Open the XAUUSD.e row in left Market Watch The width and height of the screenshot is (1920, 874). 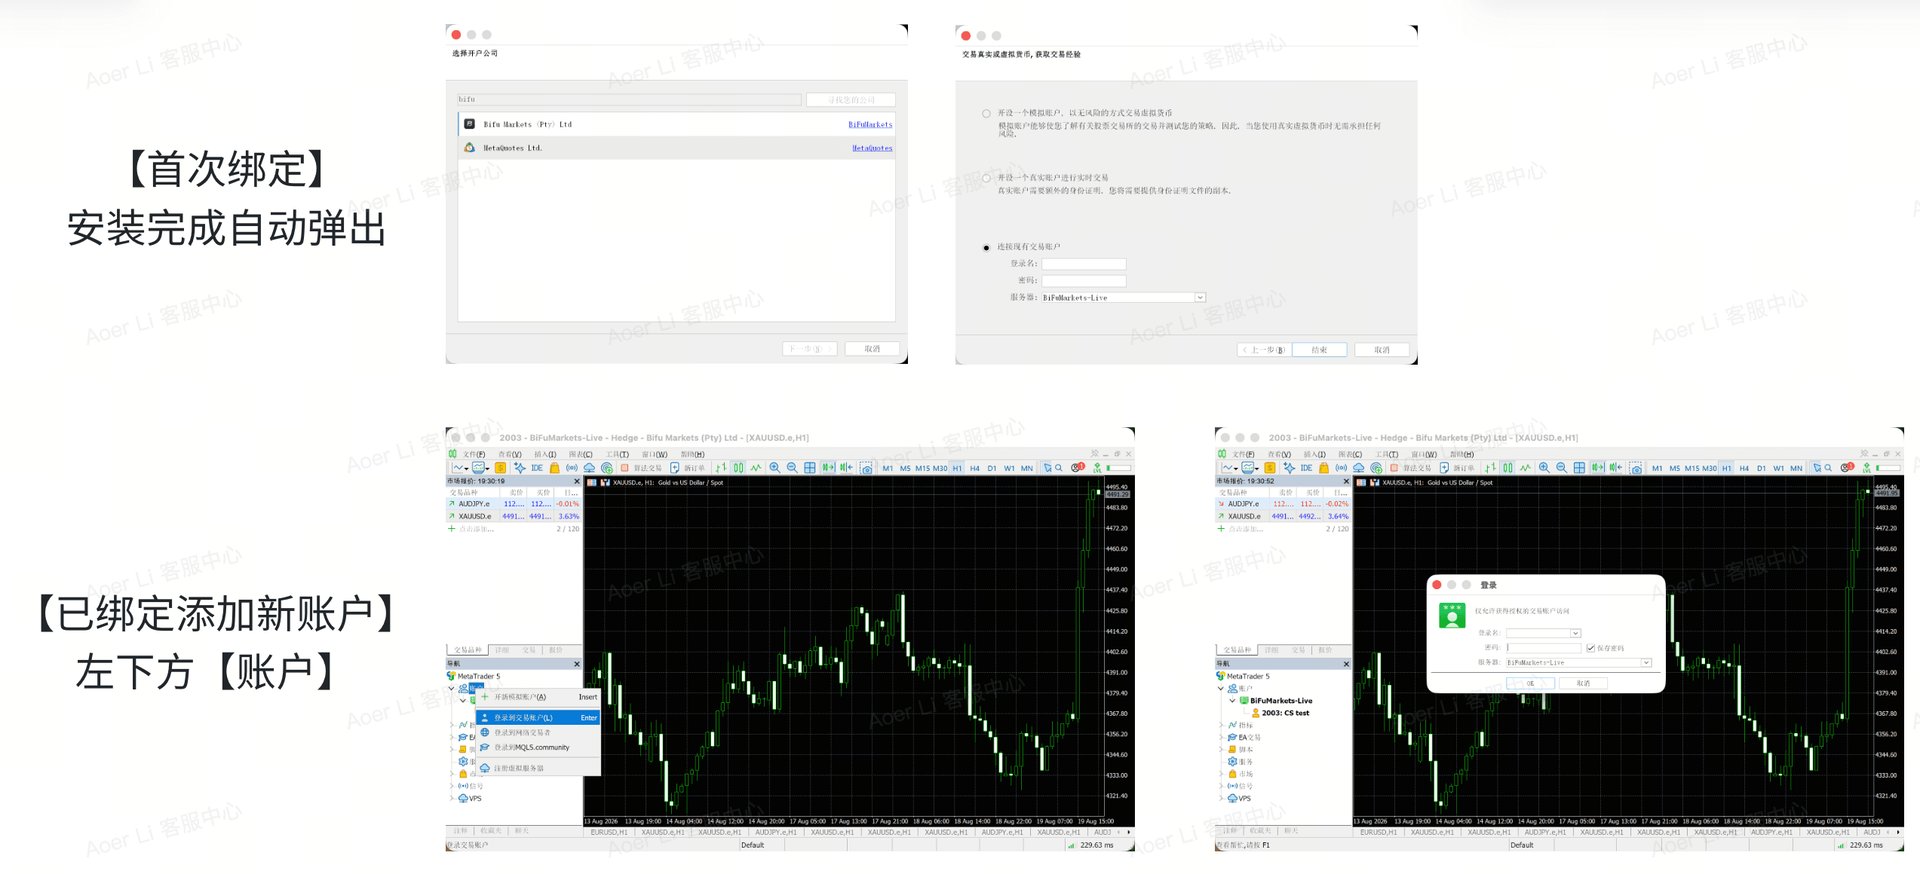pyautogui.click(x=513, y=516)
